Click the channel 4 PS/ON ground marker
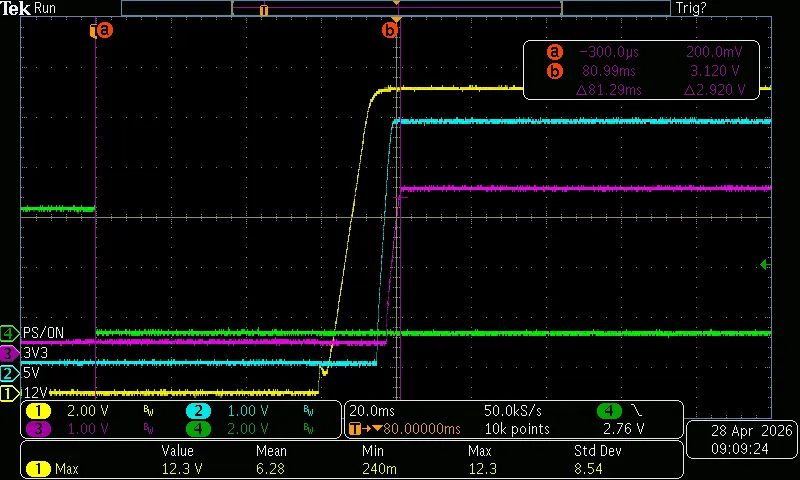Viewport: 800px width, 480px height. [x=9, y=334]
